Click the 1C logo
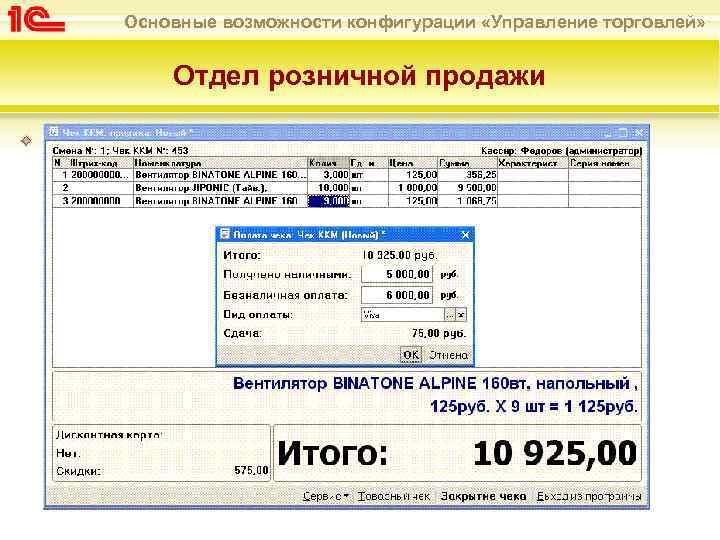Screen dimensions: 720x540 (36, 20)
